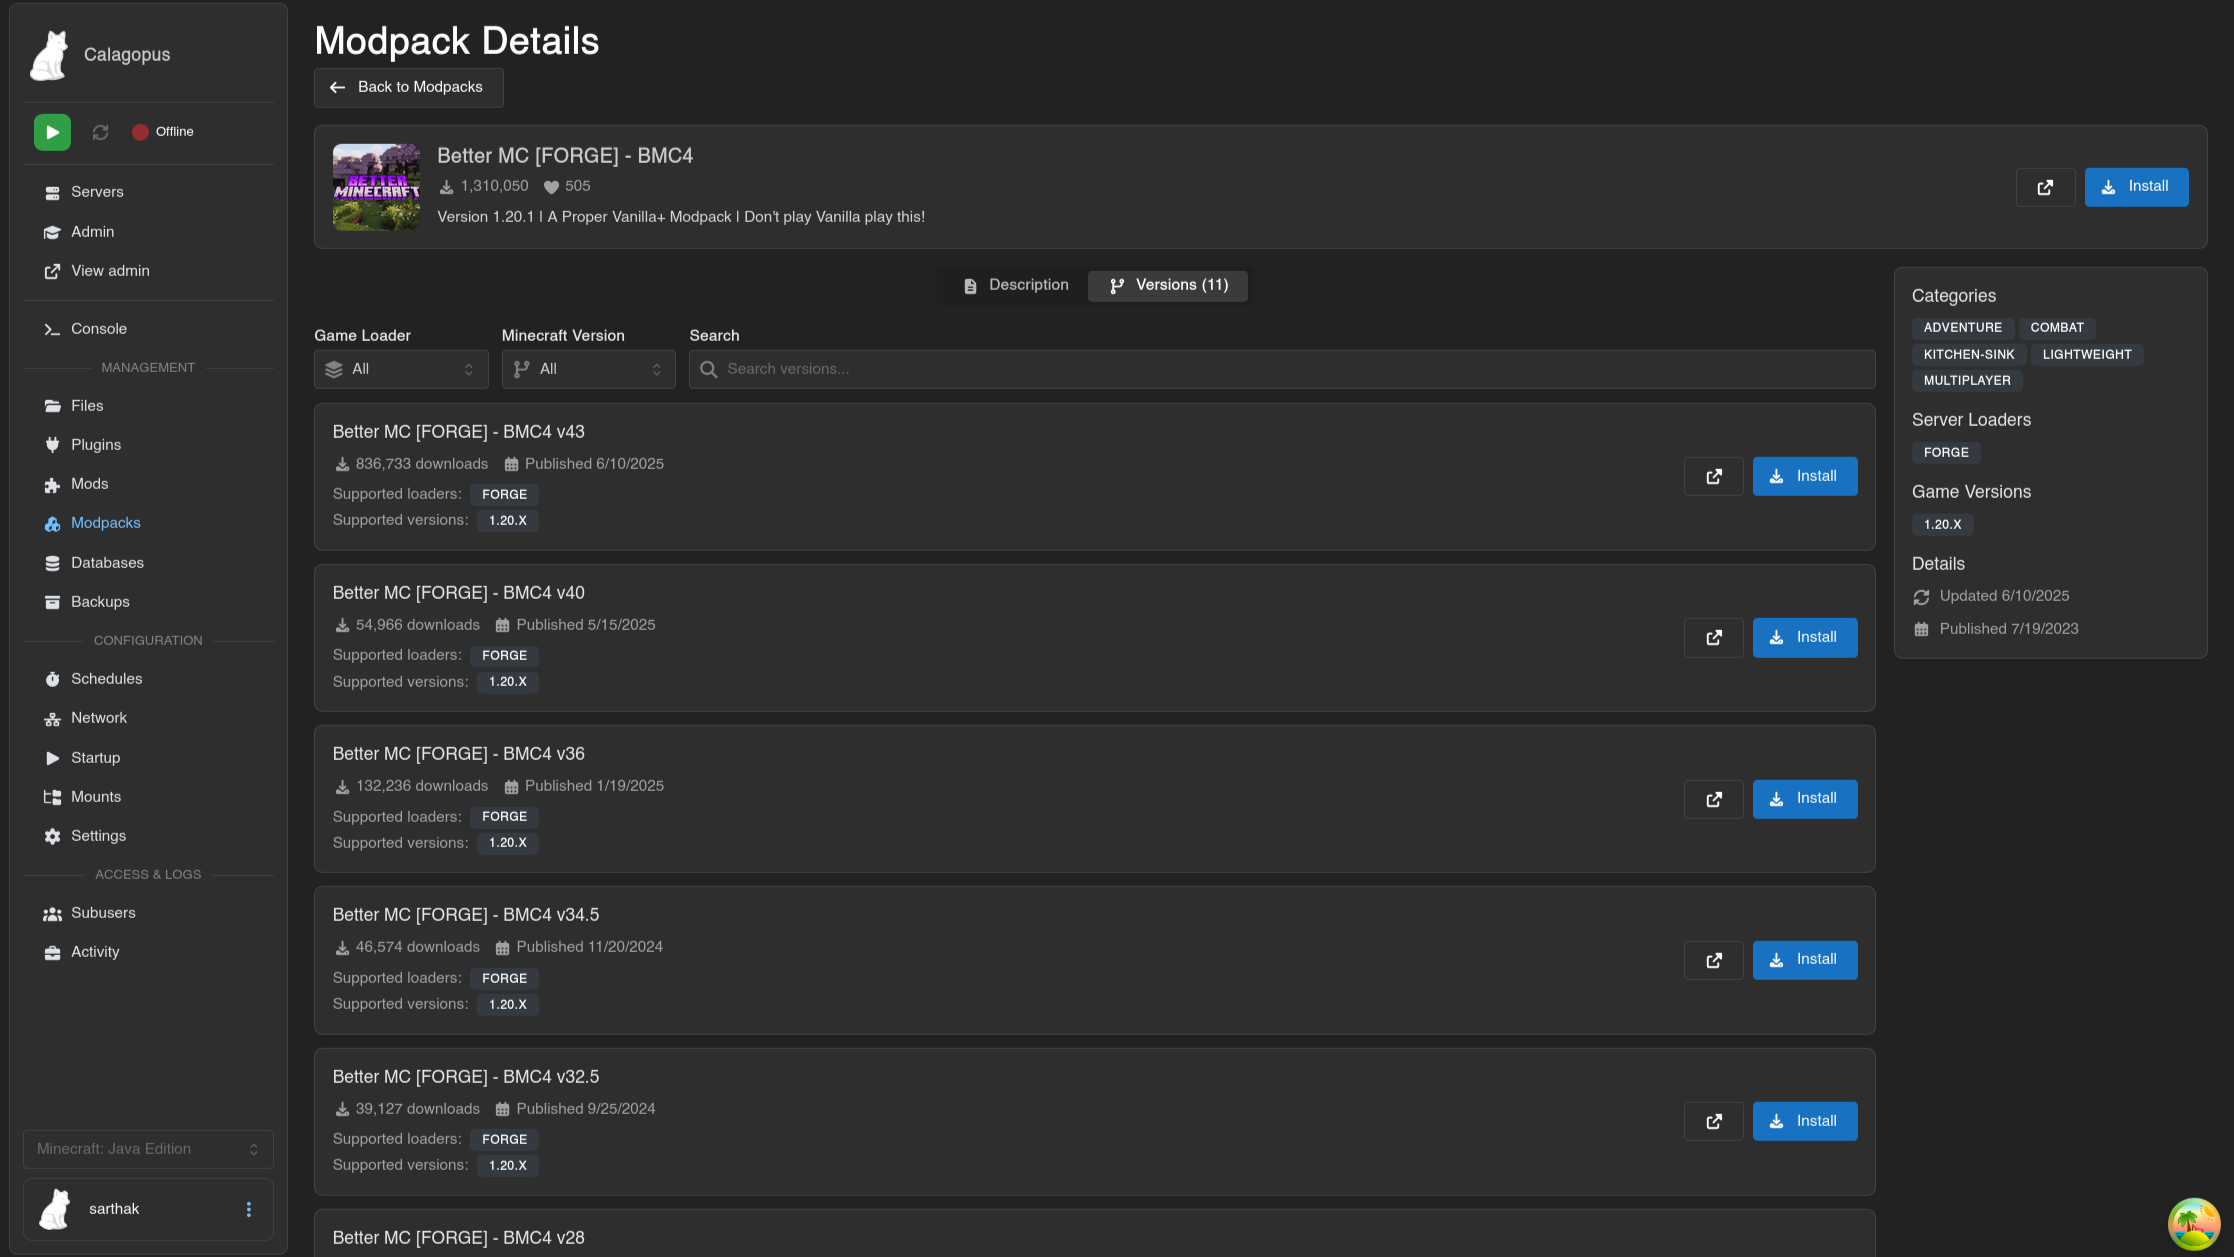Click the floating island icon in the bottom corner
Screen dimensions: 2234x1257
2194,1223
